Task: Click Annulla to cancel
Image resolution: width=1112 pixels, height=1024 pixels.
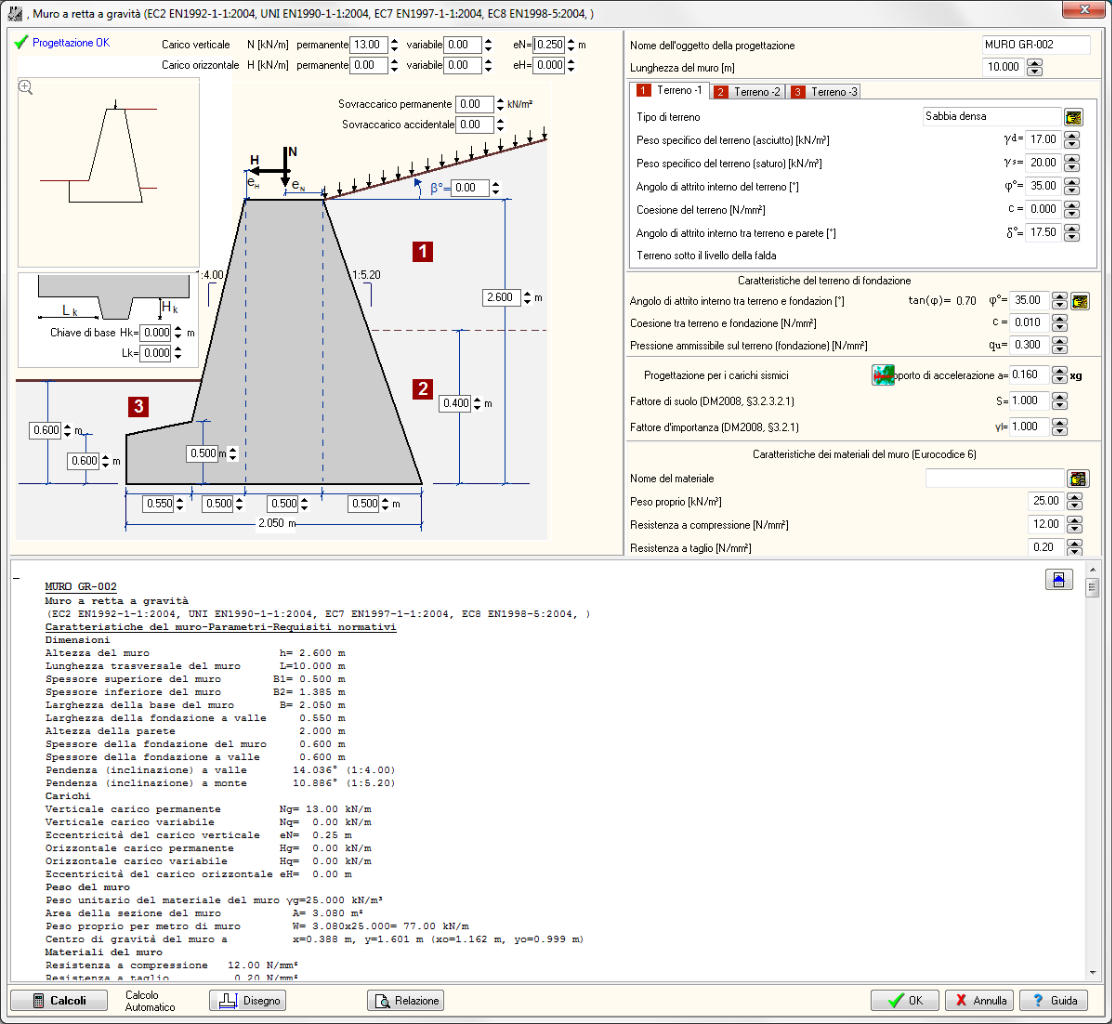Action: 979,1001
